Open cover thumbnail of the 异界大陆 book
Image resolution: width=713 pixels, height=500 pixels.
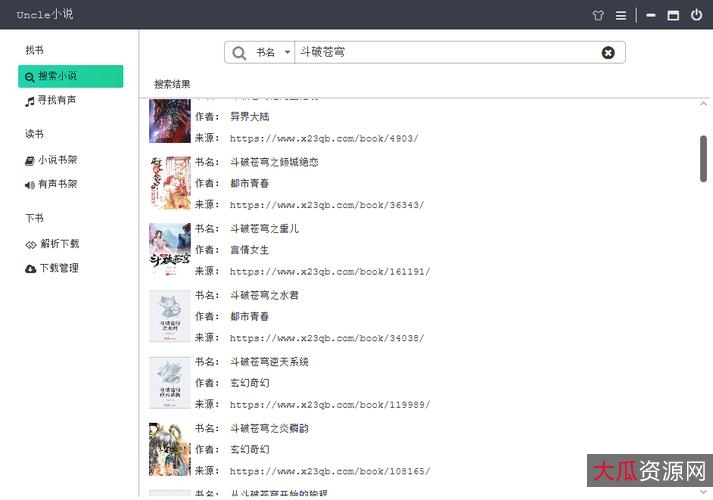(x=170, y=121)
